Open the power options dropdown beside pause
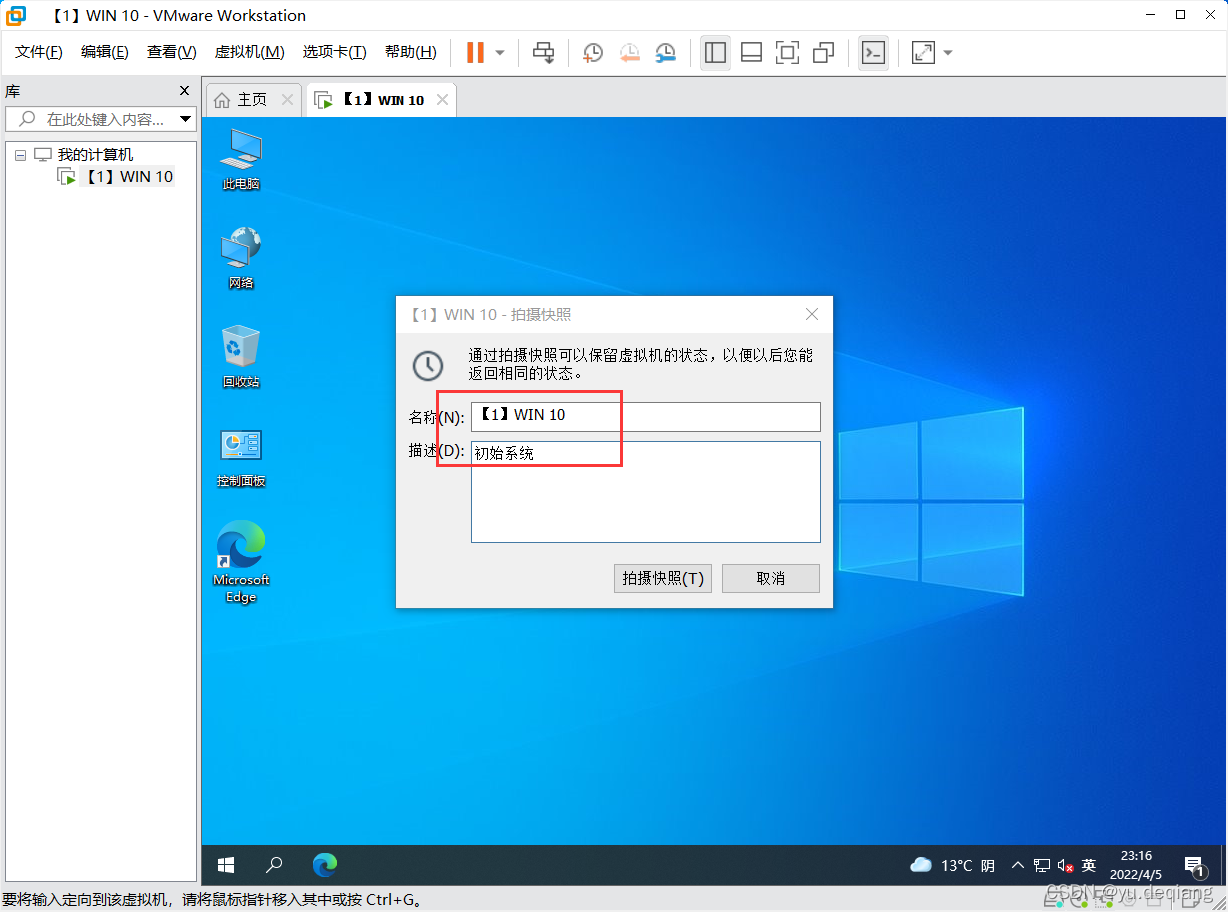The image size is (1228, 912). pos(500,53)
